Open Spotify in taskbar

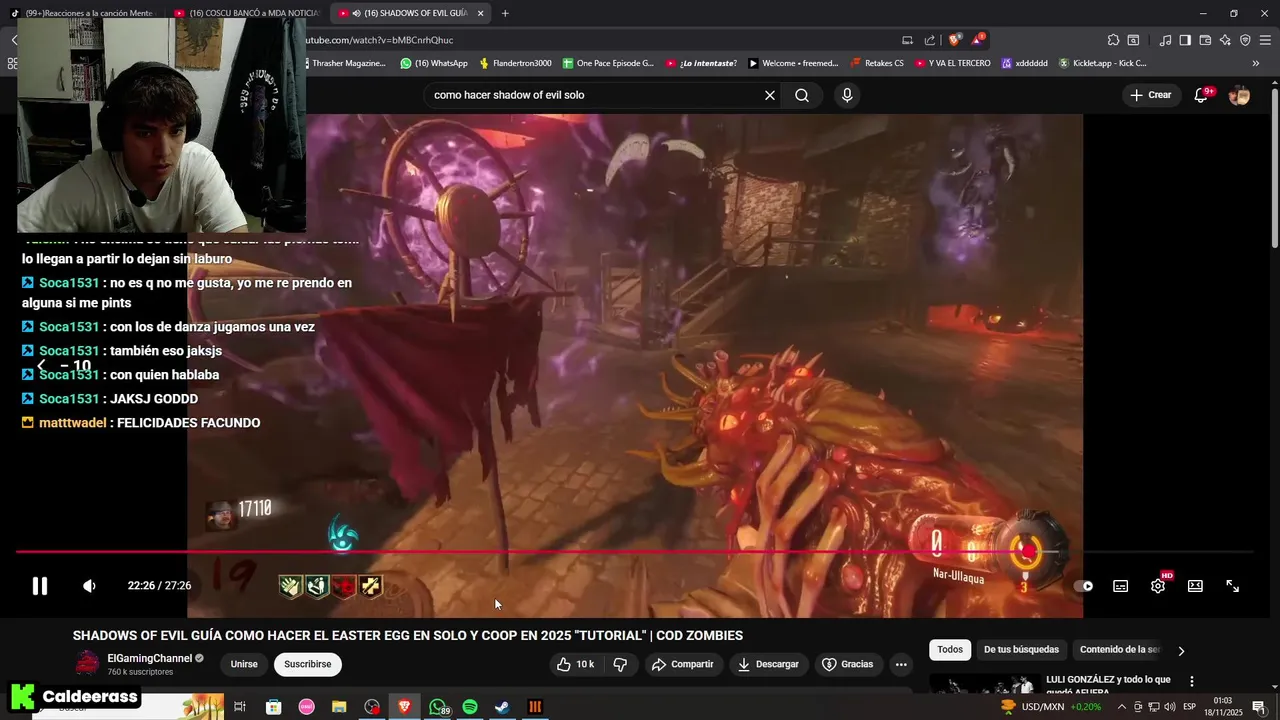coord(470,707)
